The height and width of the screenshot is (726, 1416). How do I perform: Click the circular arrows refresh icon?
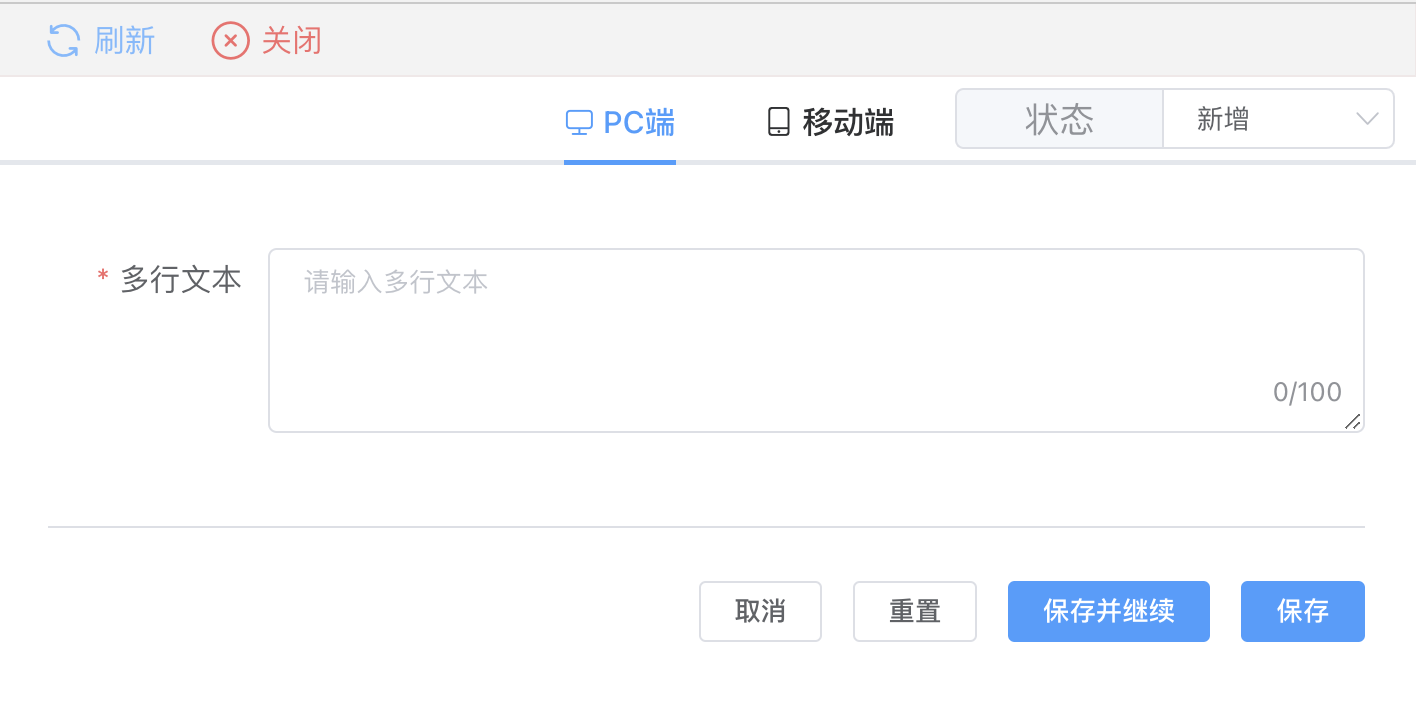[x=64, y=41]
